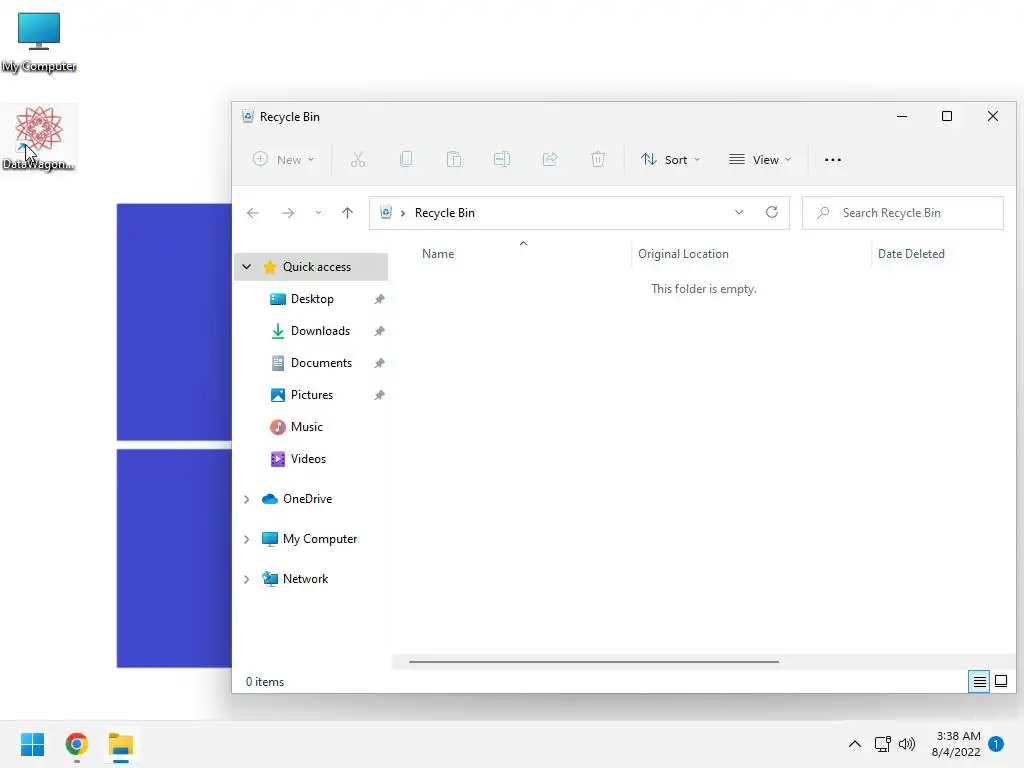Expand the OneDrive tree node
Image resolution: width=1024 pixels, height=768 pixels.
click(x=247, y=499)
